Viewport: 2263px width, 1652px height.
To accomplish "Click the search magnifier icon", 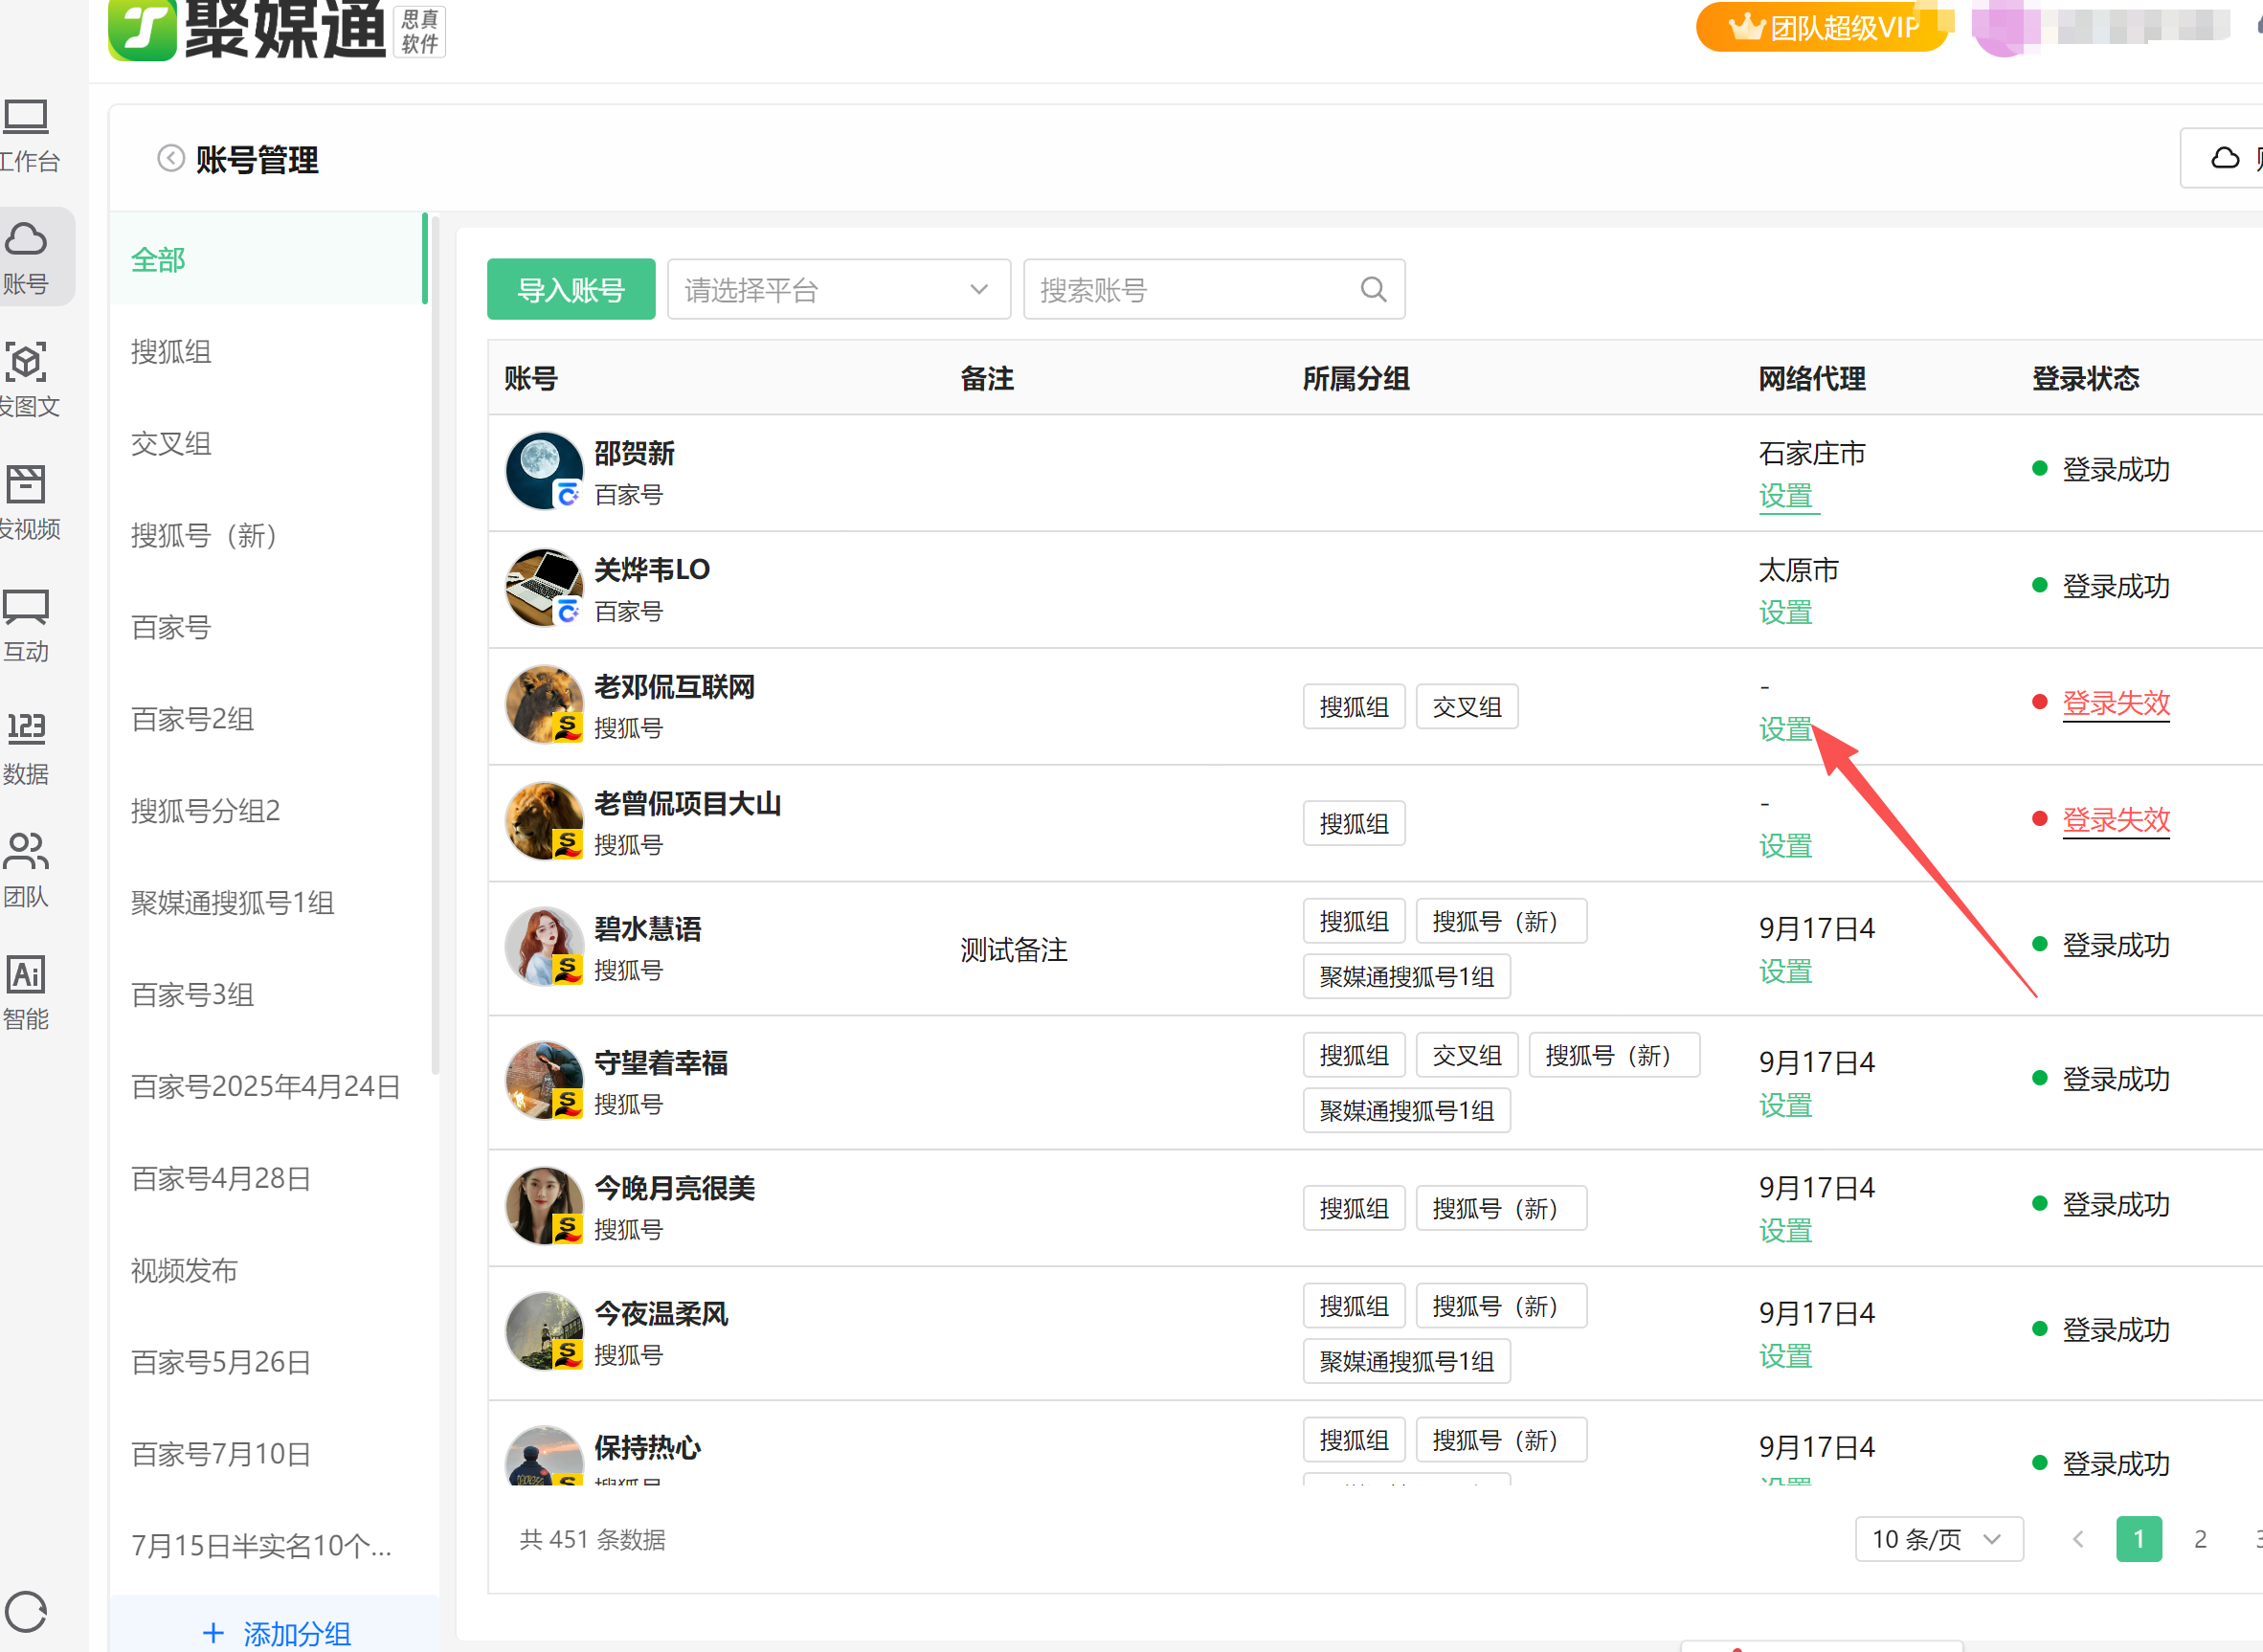I will coord(1373,290).
